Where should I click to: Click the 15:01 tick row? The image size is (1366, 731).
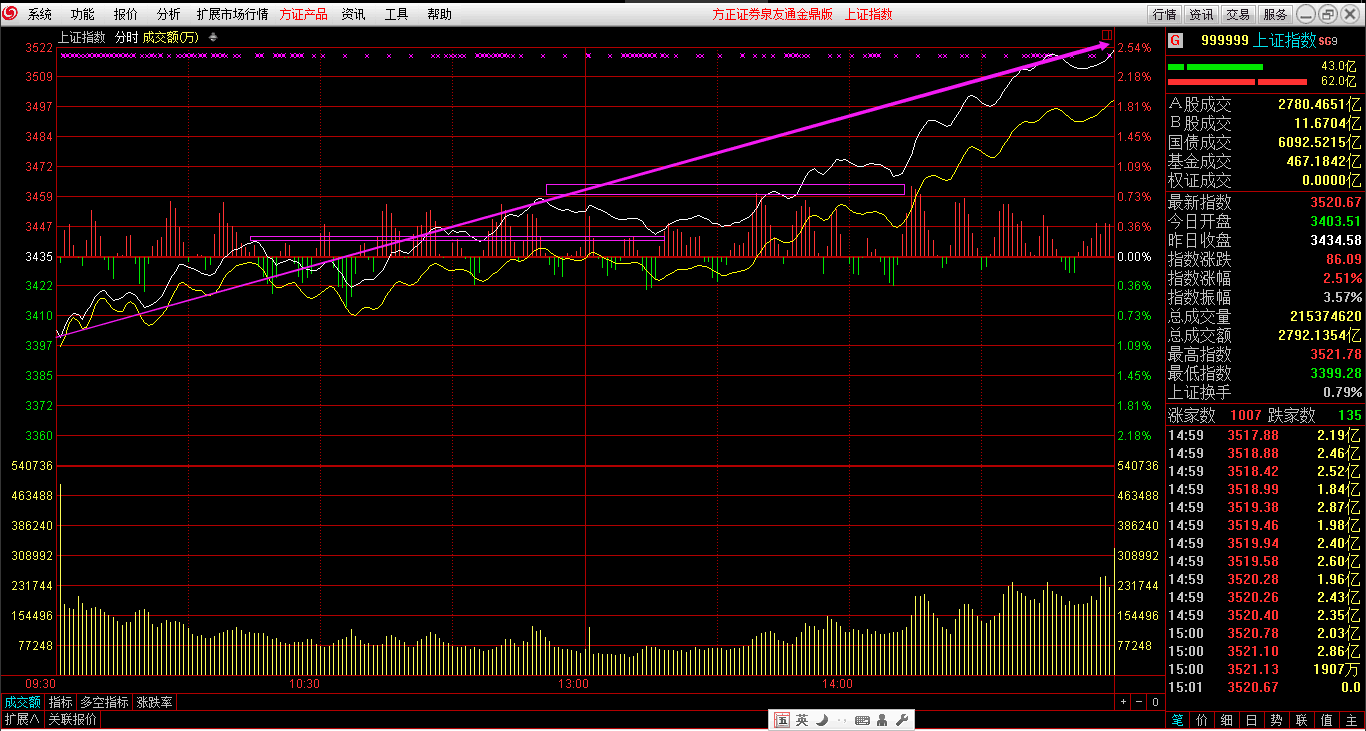click(x=1265, y=687)
